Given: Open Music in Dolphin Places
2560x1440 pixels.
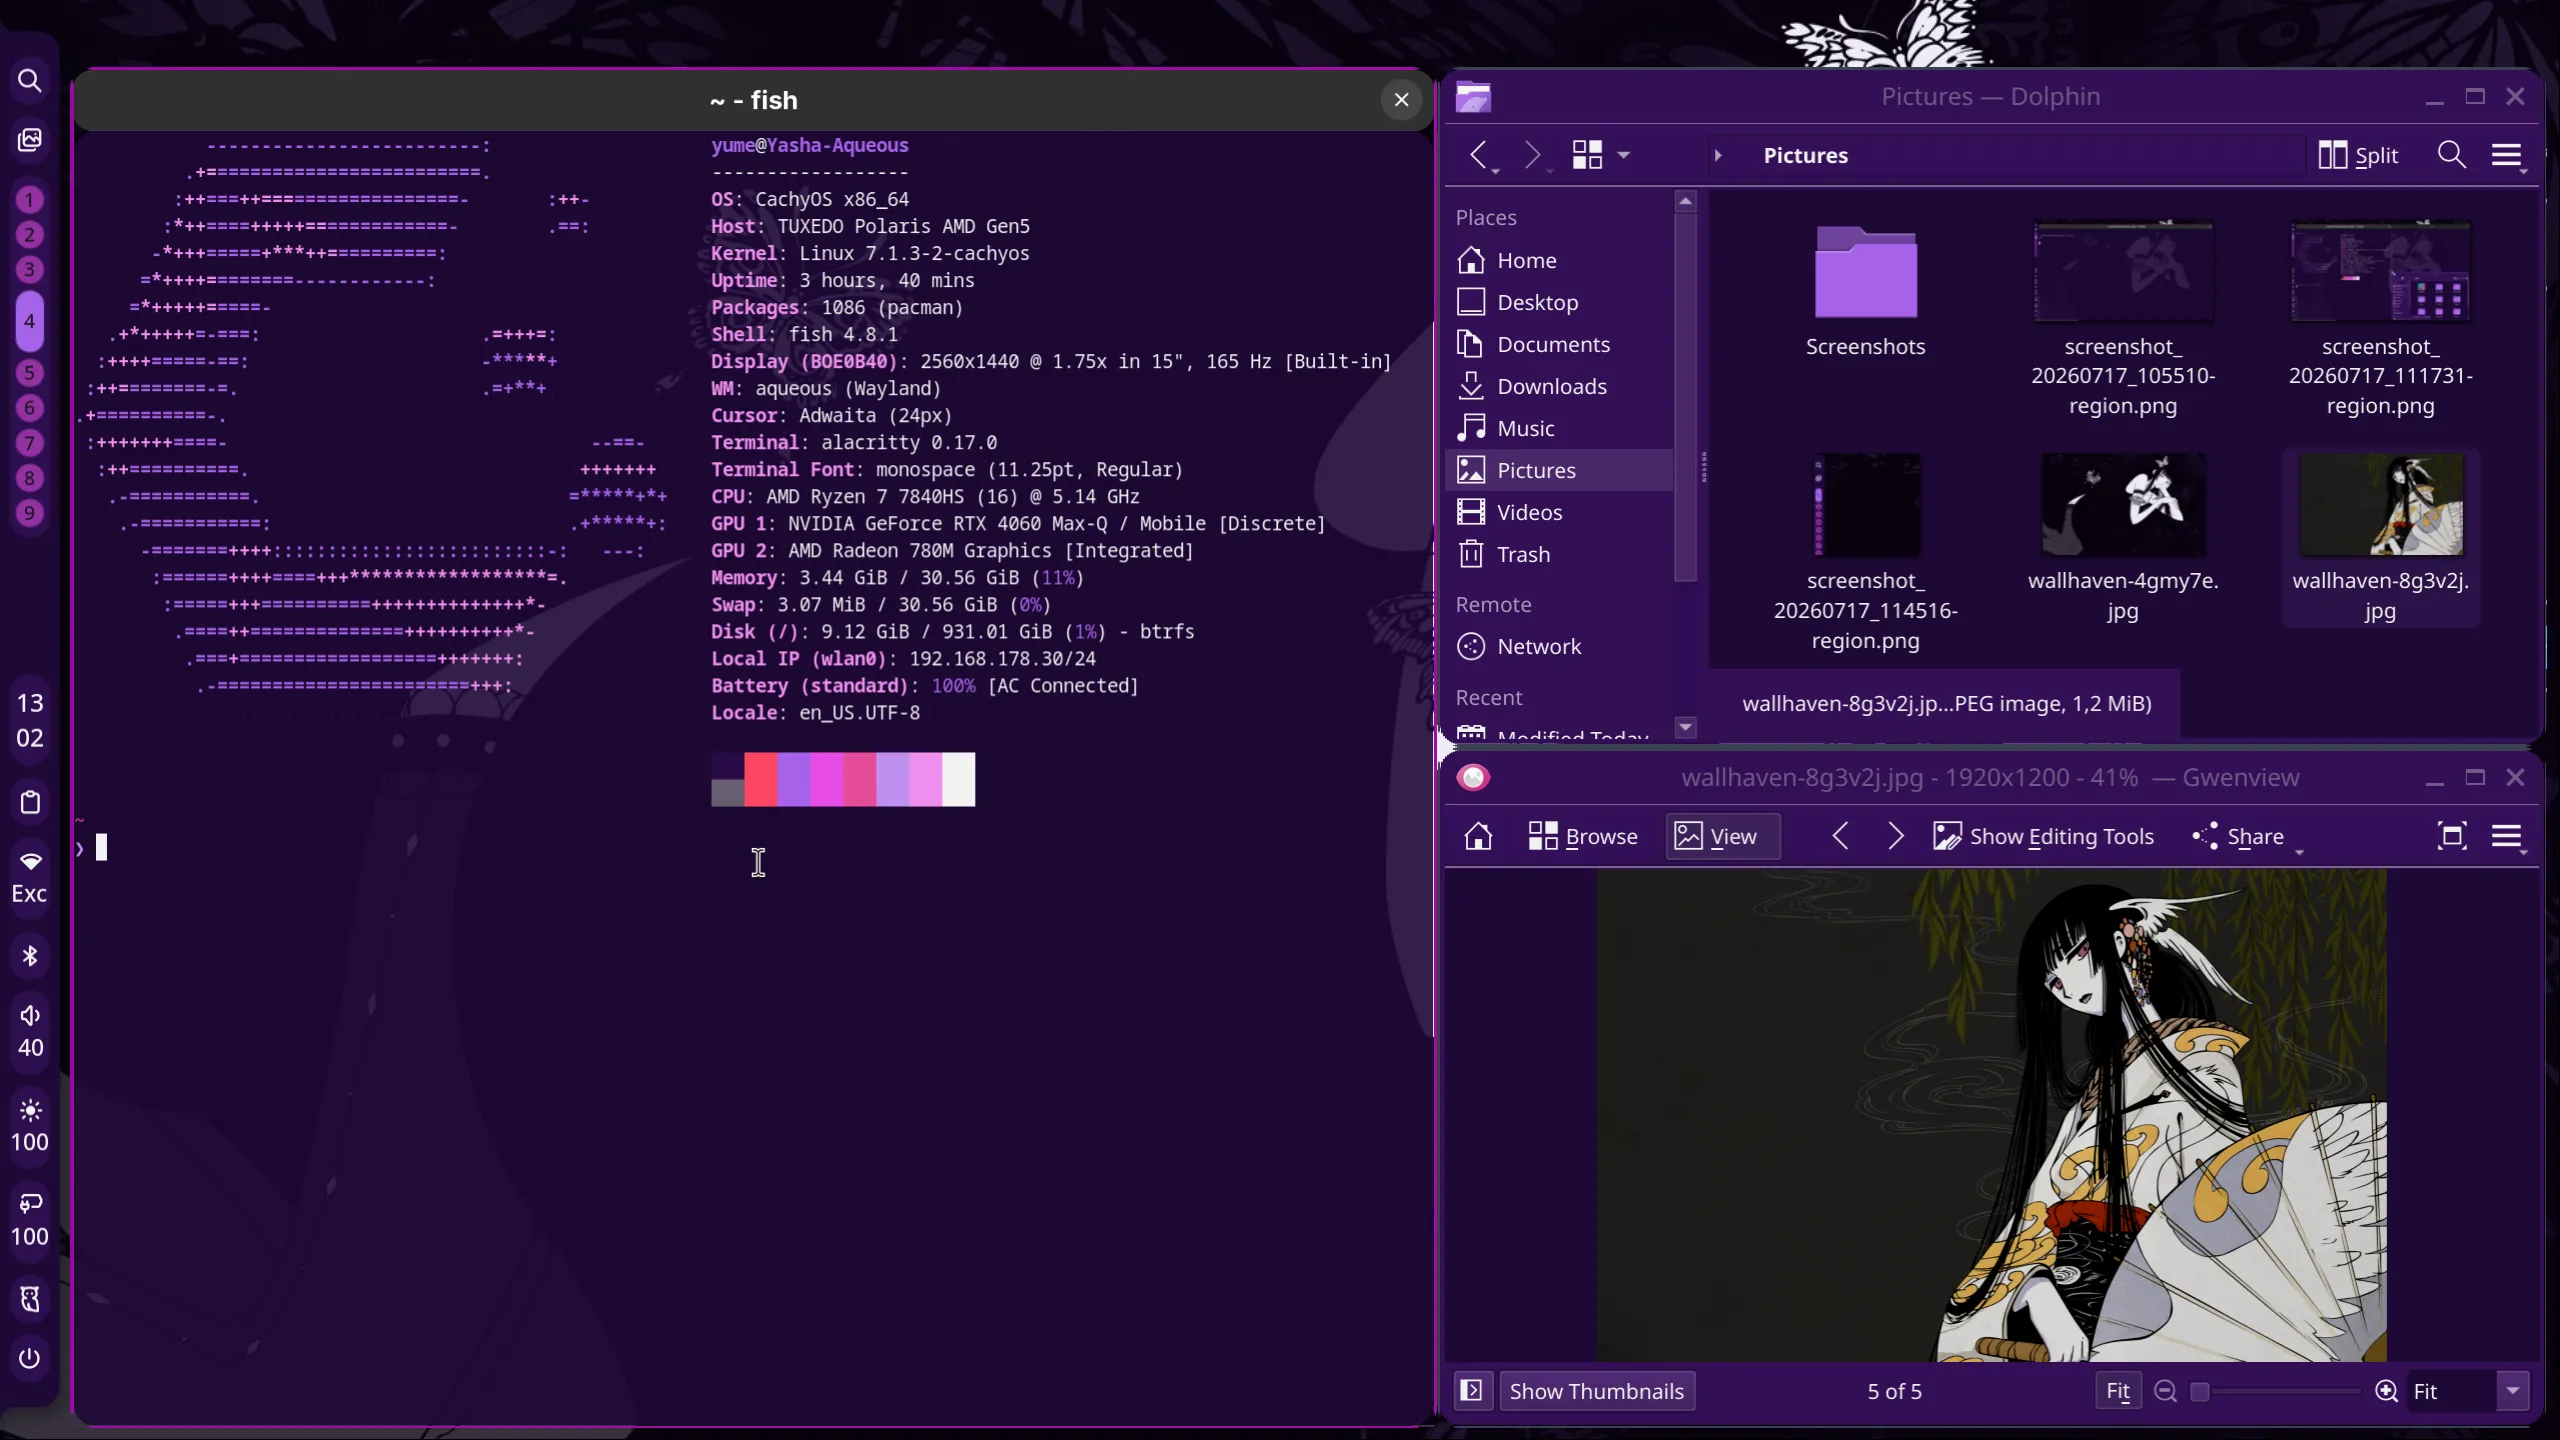Looking at the screenshot, I should coord(1560,428).
